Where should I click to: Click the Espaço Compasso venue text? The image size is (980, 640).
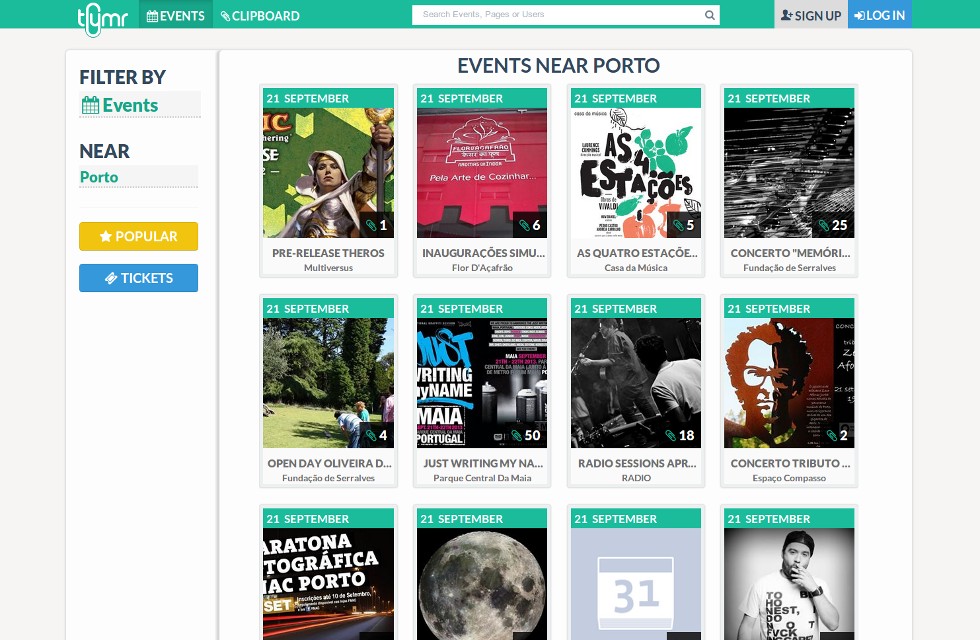(789, 478)
